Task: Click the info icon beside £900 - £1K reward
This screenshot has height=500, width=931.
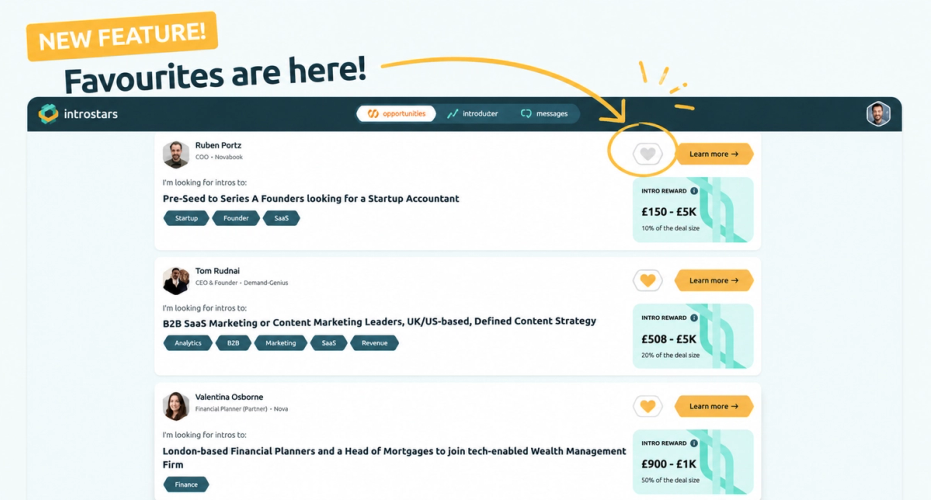Action: (x=694, y=443)
